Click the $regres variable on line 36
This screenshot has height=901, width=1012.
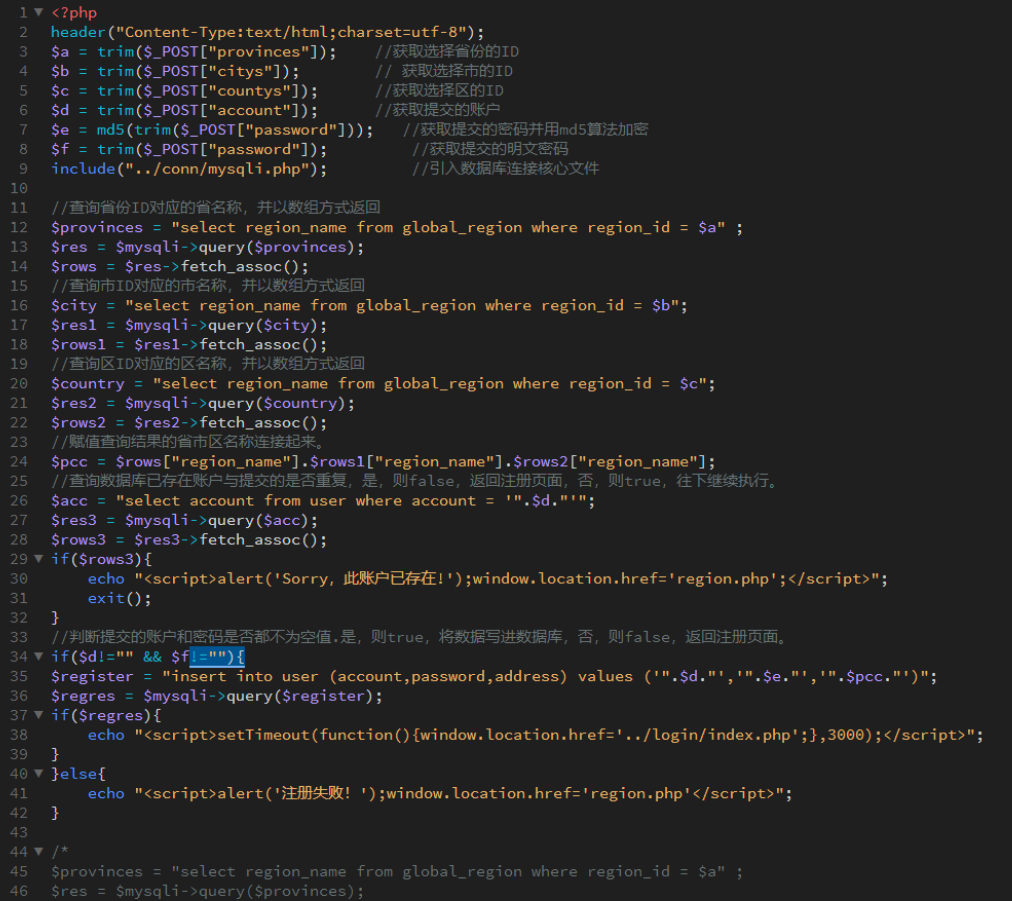tap(83, 696)
